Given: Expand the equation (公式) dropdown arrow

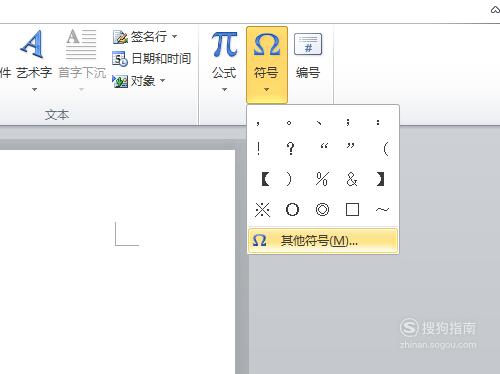Looking at the screenshot, I should [x=224, y=89].
